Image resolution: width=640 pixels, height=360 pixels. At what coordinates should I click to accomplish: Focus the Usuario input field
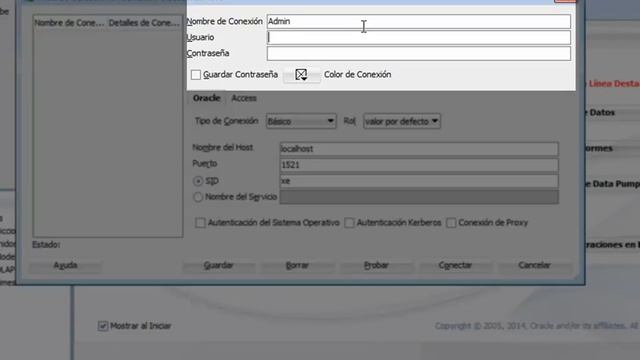tap(419, 37)
